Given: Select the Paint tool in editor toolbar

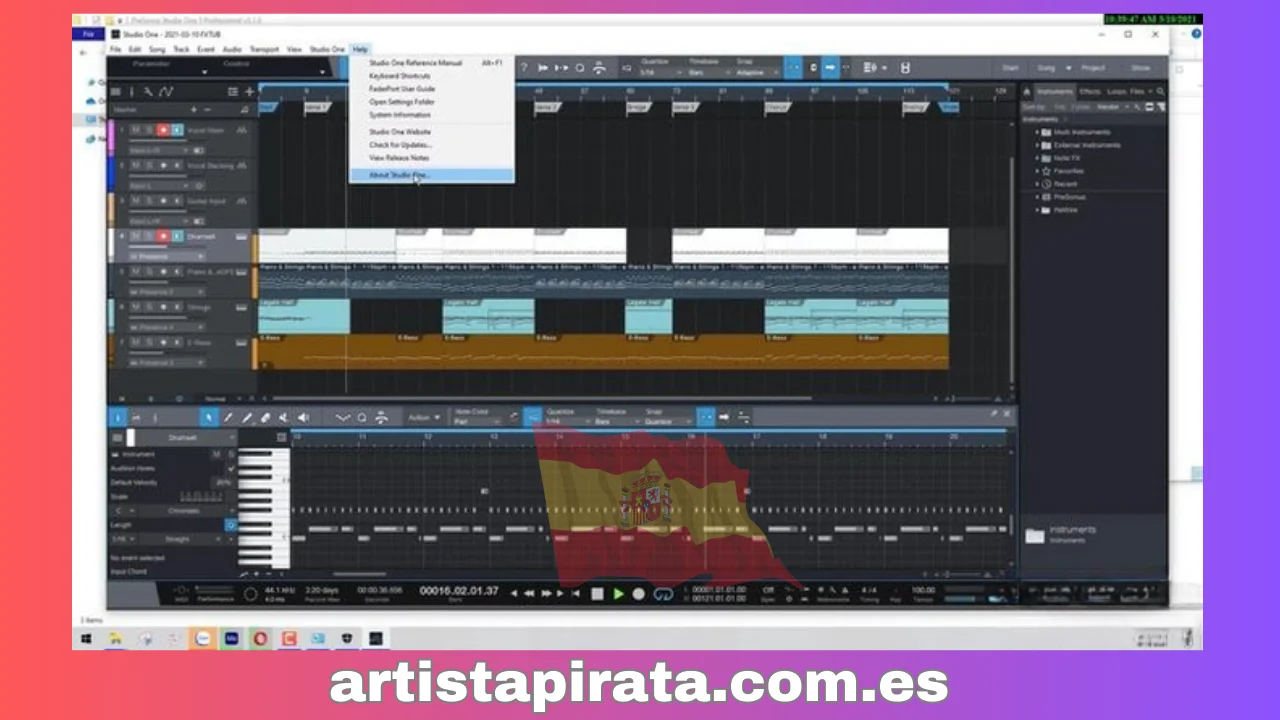Looking at the screenshot, I should tap(246, 418).
